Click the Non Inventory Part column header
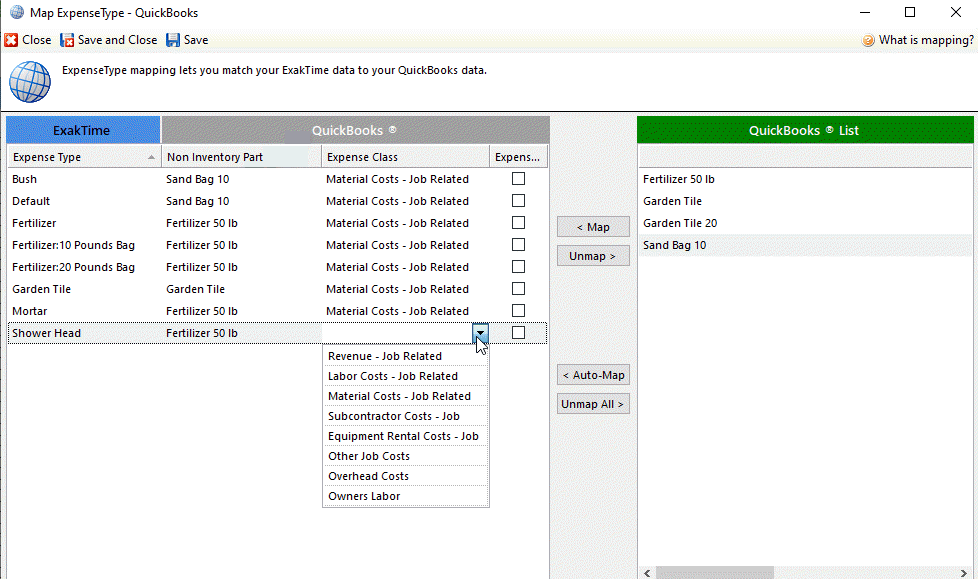 [241, 157]
